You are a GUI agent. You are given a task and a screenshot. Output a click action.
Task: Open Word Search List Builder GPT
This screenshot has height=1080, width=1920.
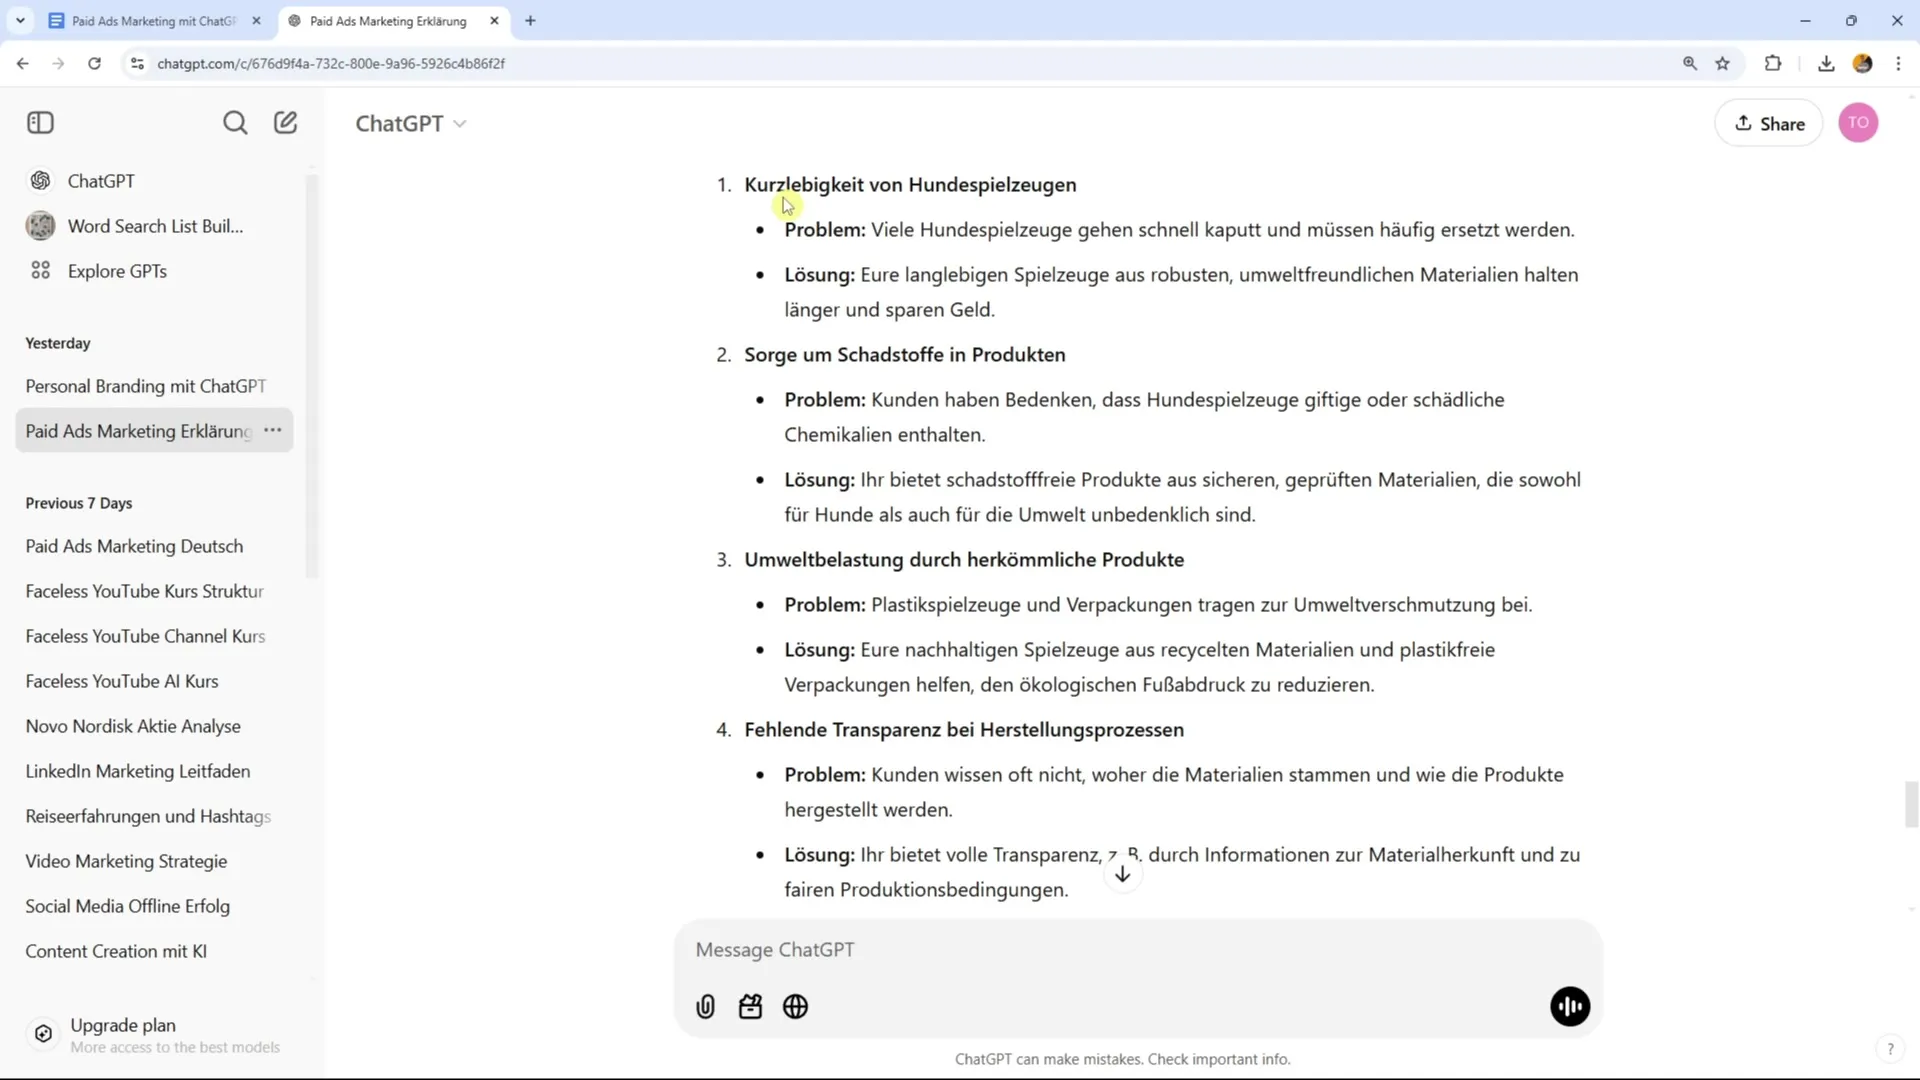tap(155, 226)
